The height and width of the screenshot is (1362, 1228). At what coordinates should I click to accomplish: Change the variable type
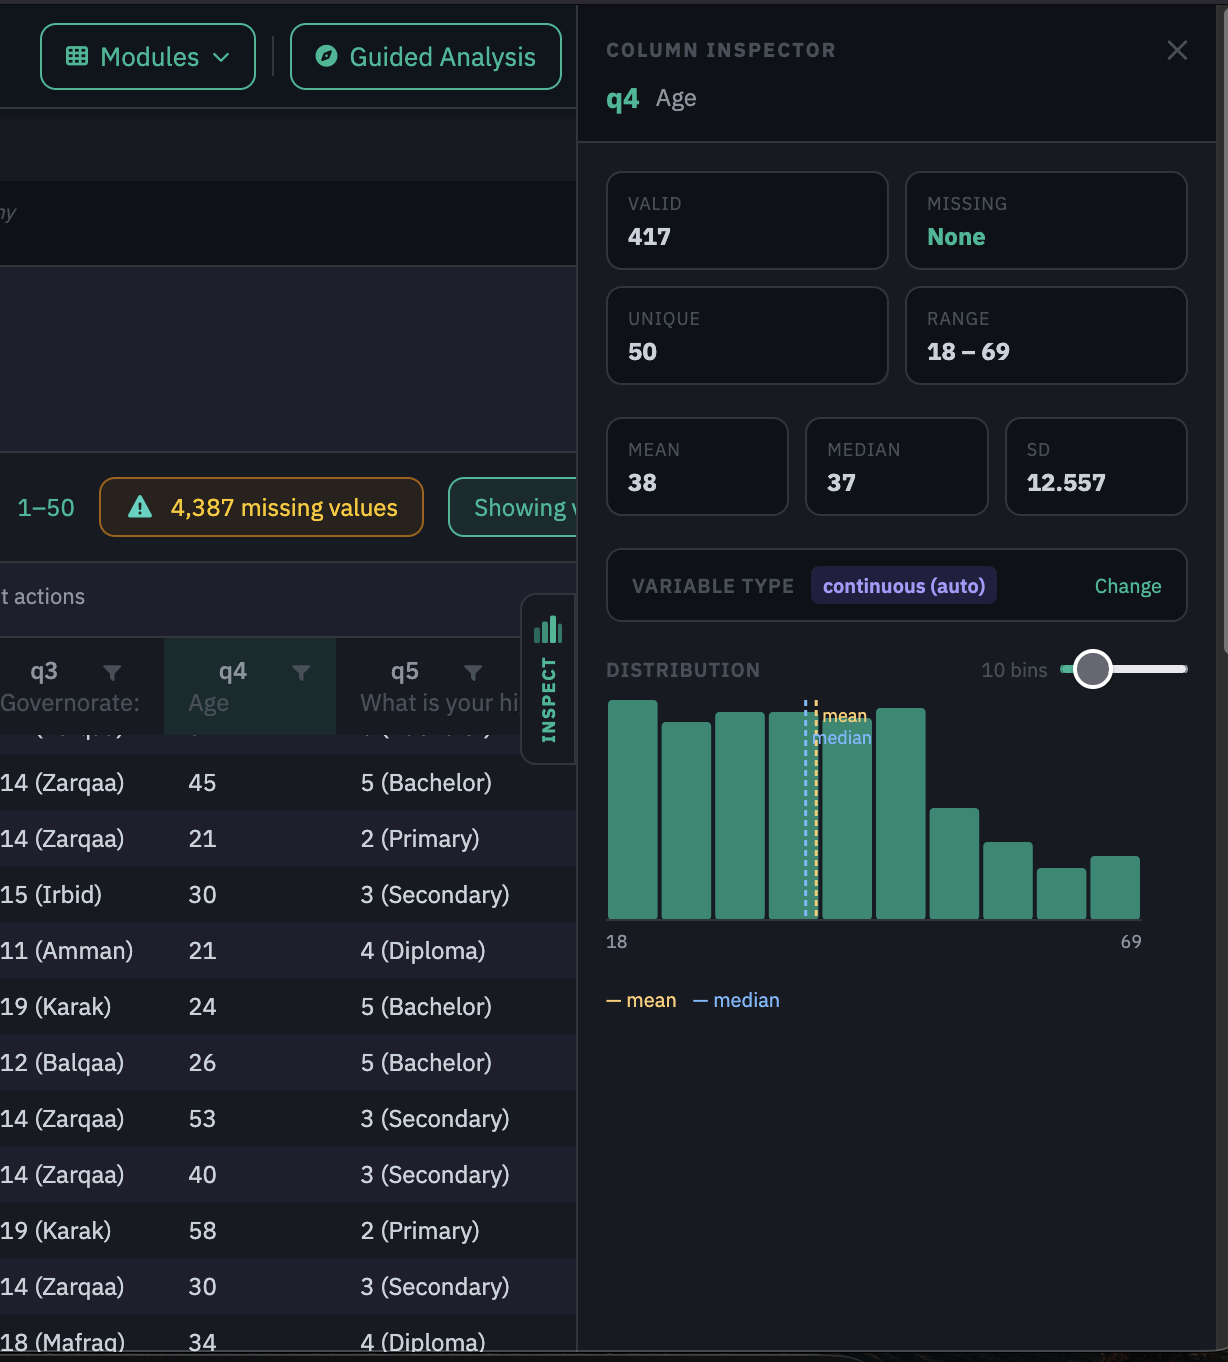1127,586
